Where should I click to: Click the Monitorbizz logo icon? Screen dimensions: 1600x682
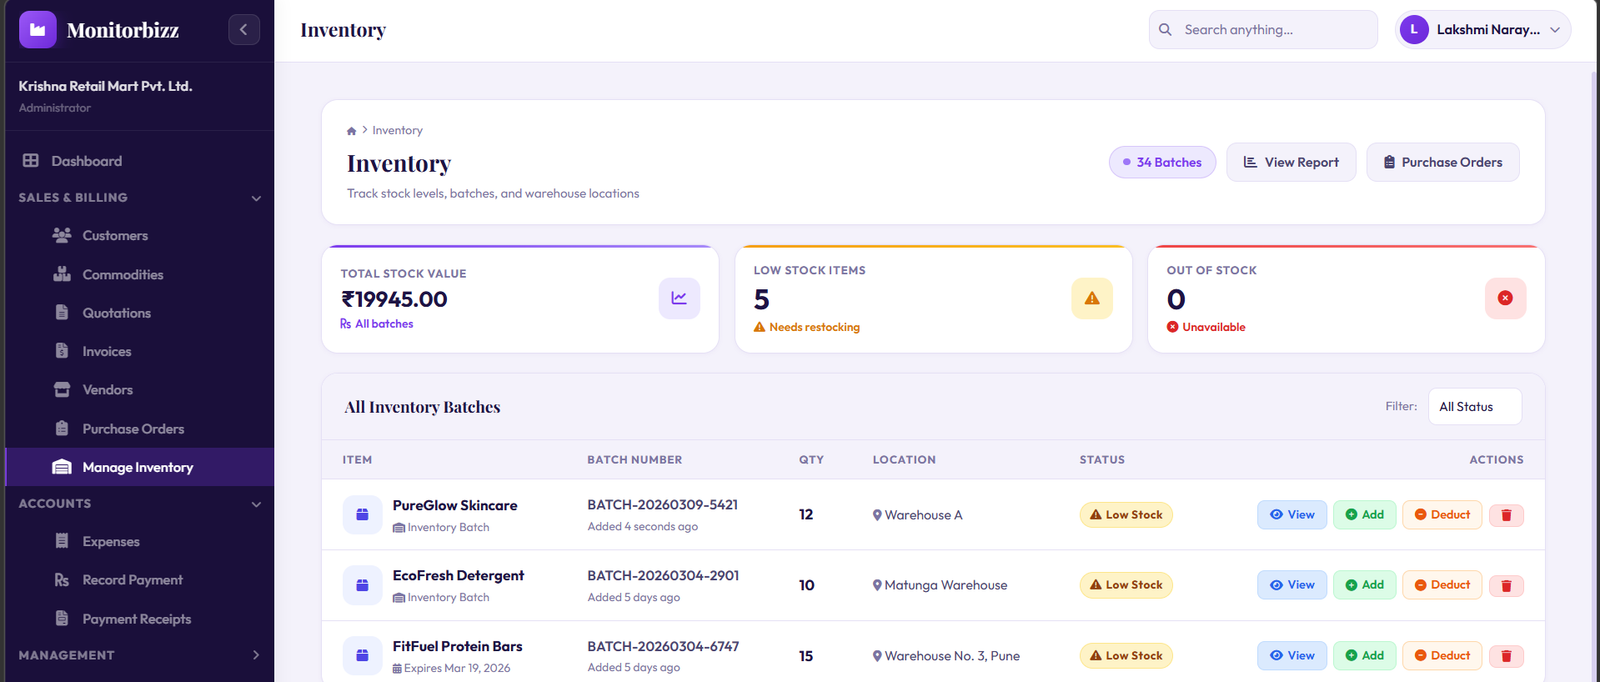click(x=38, y=30)
